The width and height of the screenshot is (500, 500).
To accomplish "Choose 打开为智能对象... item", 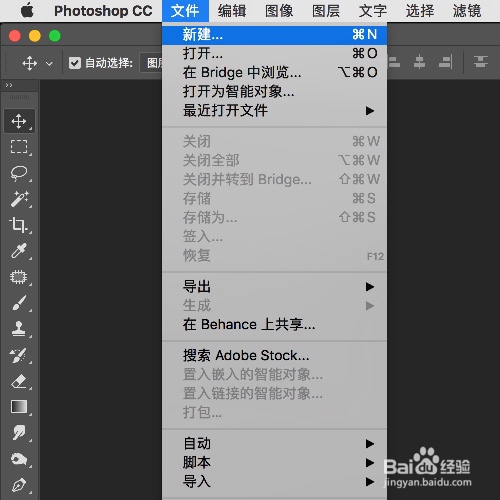I will (x=275, y=92).
